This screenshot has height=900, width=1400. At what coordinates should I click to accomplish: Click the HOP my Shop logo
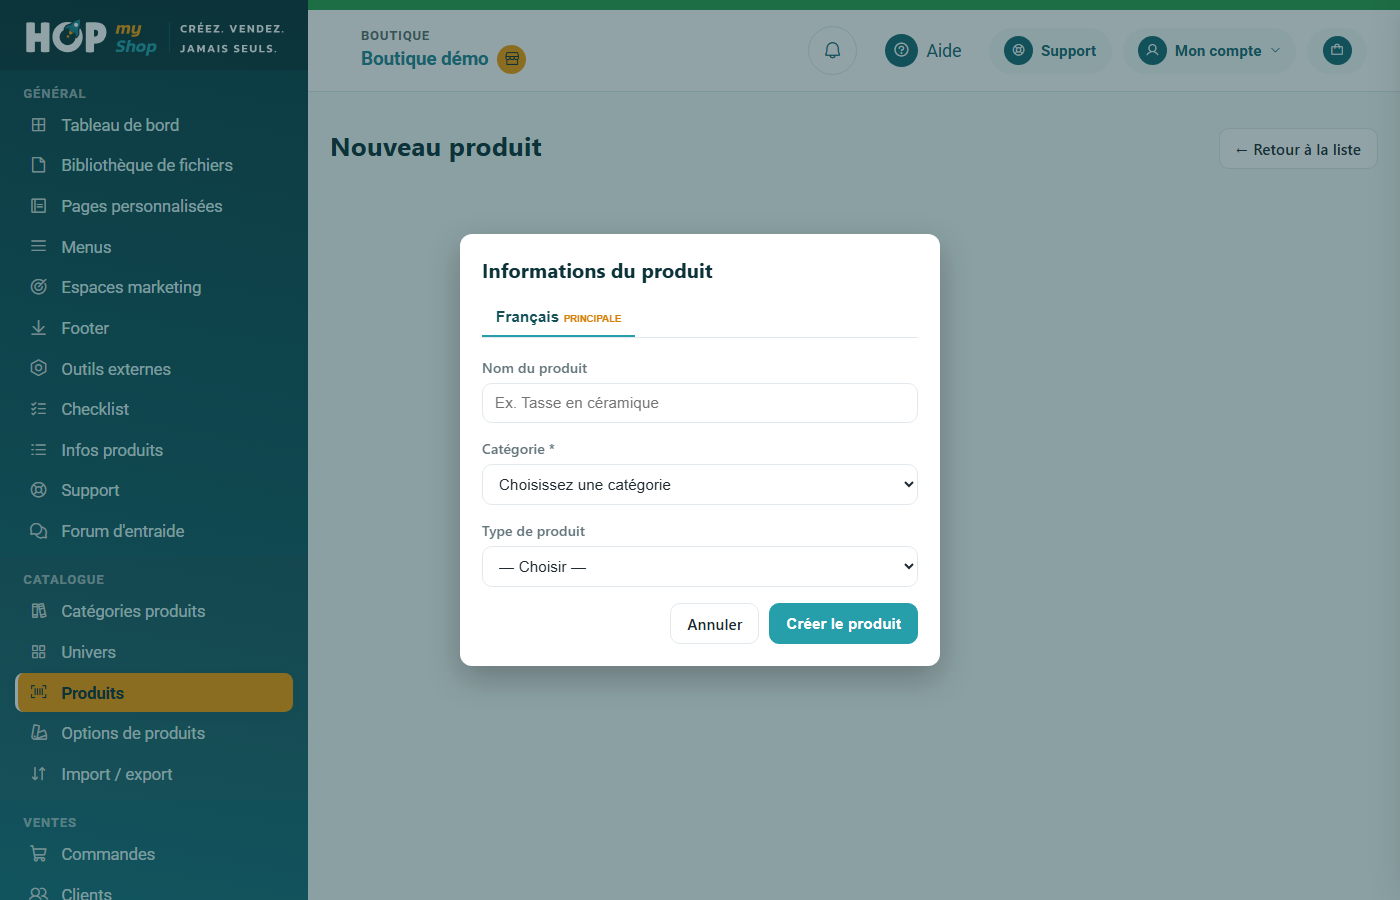click(x=91, y=38)
